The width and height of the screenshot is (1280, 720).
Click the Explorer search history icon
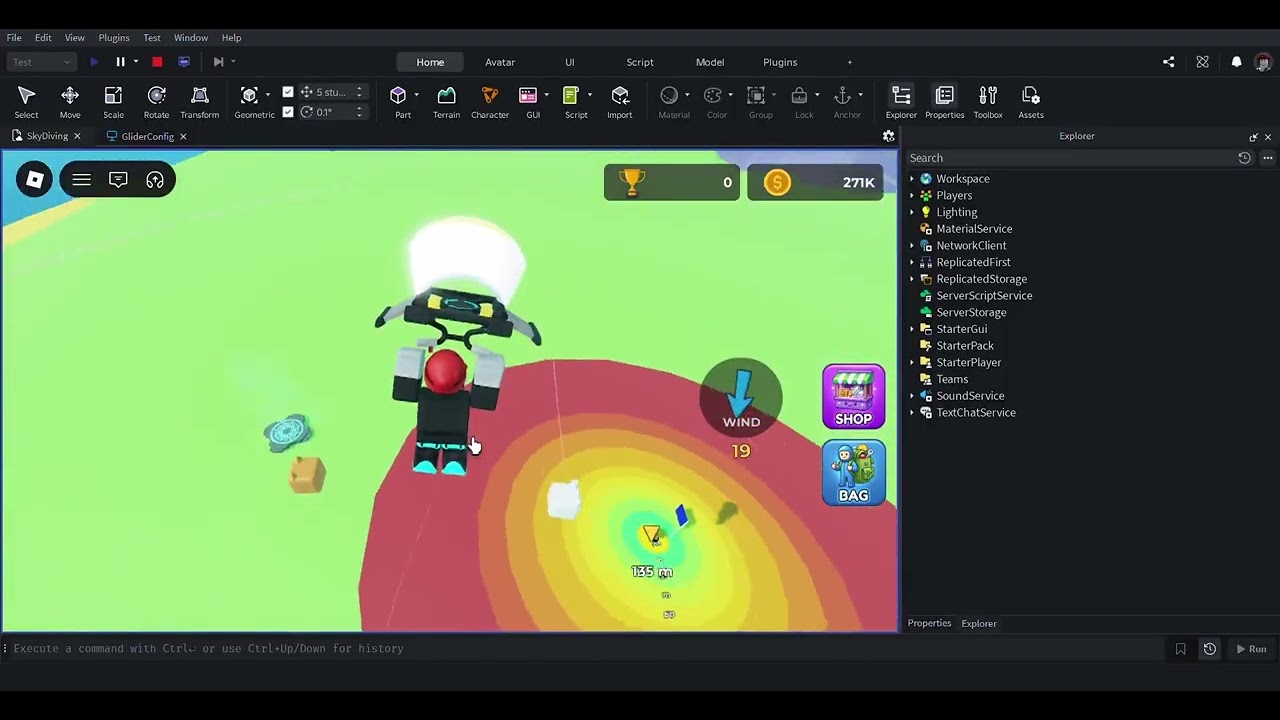click(x=1244, y=158)
